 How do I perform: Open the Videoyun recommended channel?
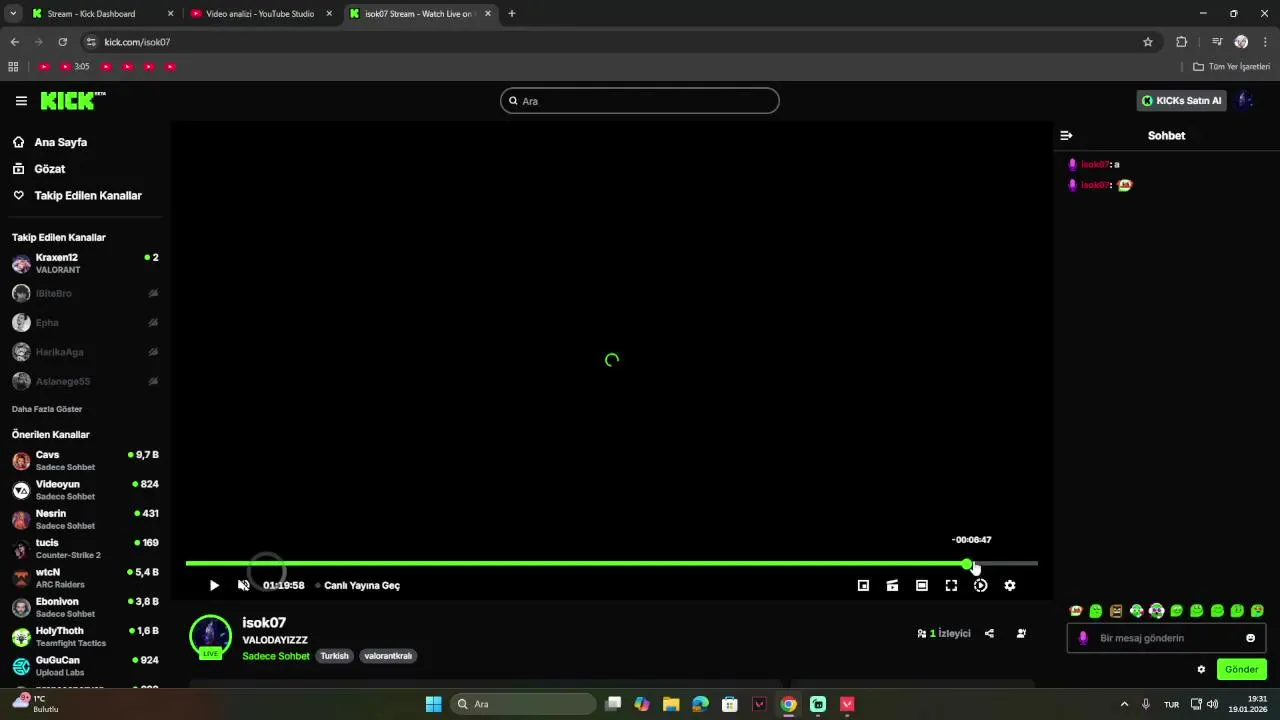click(x=85, y=490)
